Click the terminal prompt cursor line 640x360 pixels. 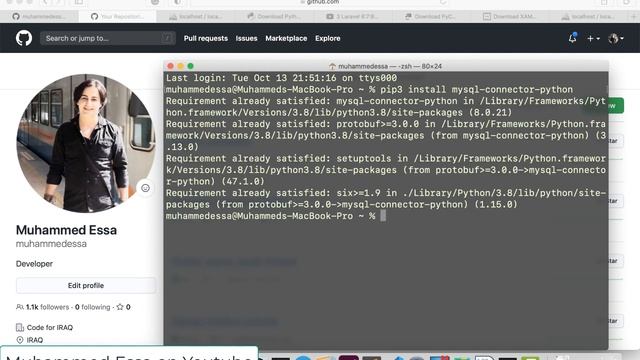pyautogui.click(x=276, y=216)
